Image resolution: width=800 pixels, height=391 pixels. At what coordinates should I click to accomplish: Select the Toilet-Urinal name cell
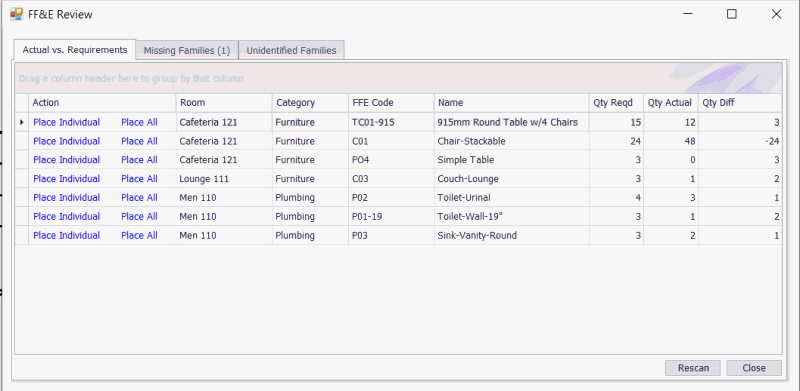pyautogui.click(x=512, y=198)
